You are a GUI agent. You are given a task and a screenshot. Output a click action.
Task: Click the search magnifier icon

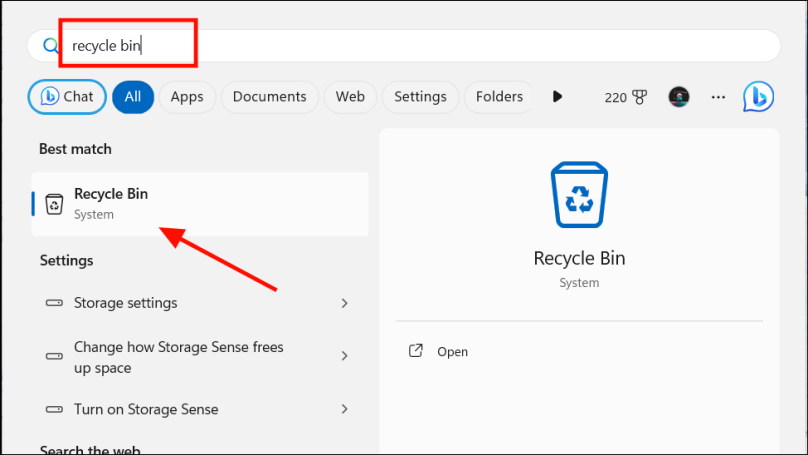coord(50,45)
